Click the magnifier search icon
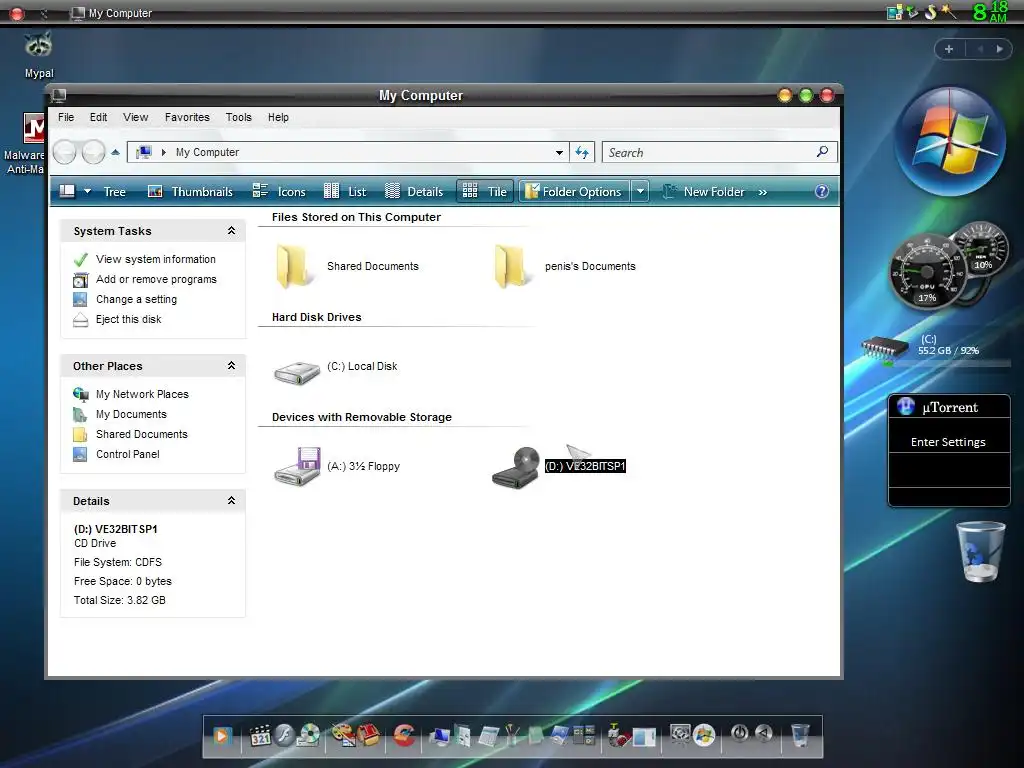 [x=822, y=152]
